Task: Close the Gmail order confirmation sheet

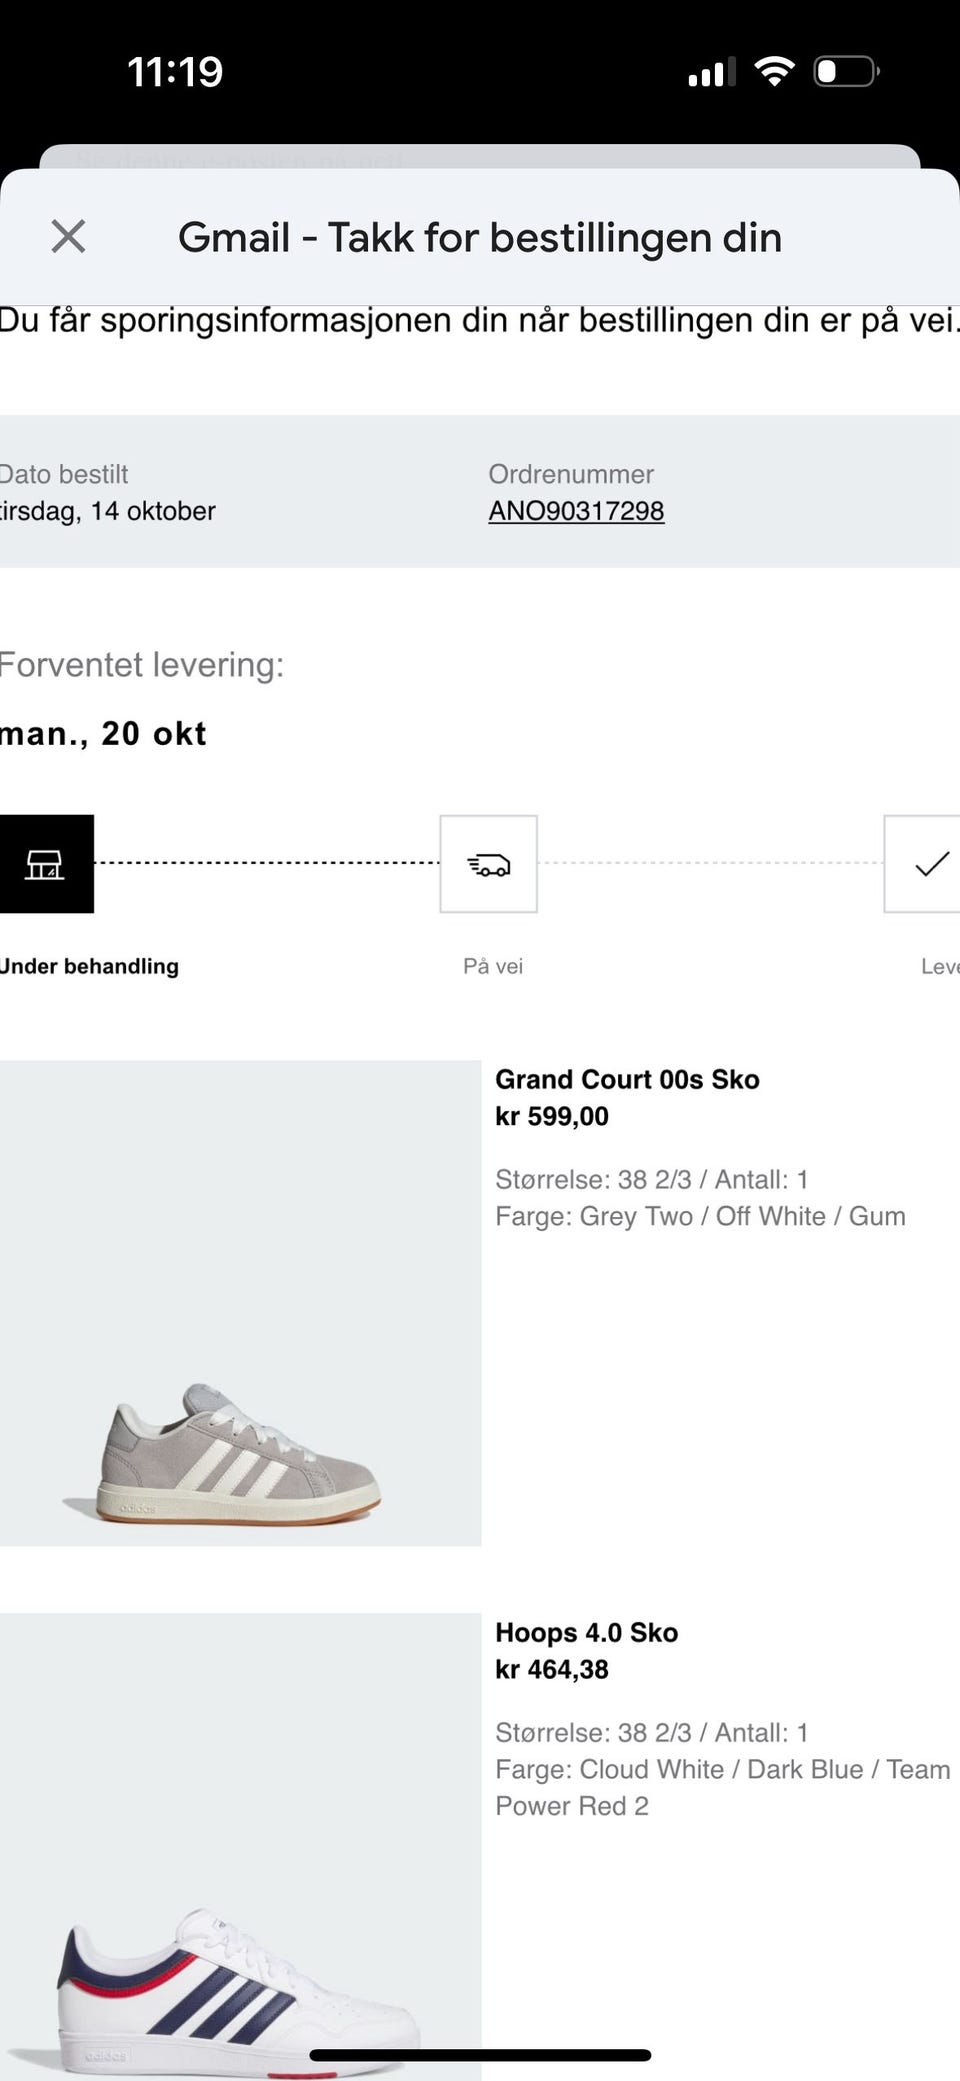Action: pos(68,237)
